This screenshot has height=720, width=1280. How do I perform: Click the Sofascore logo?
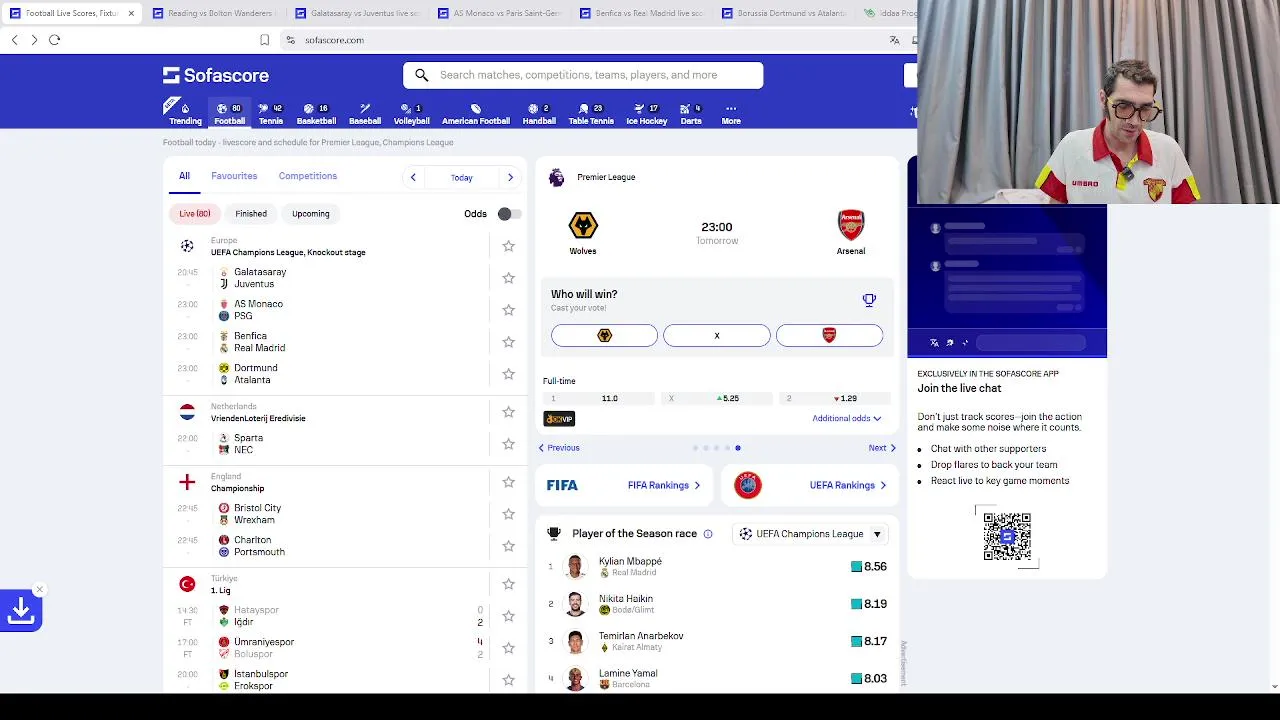point(216,75)
